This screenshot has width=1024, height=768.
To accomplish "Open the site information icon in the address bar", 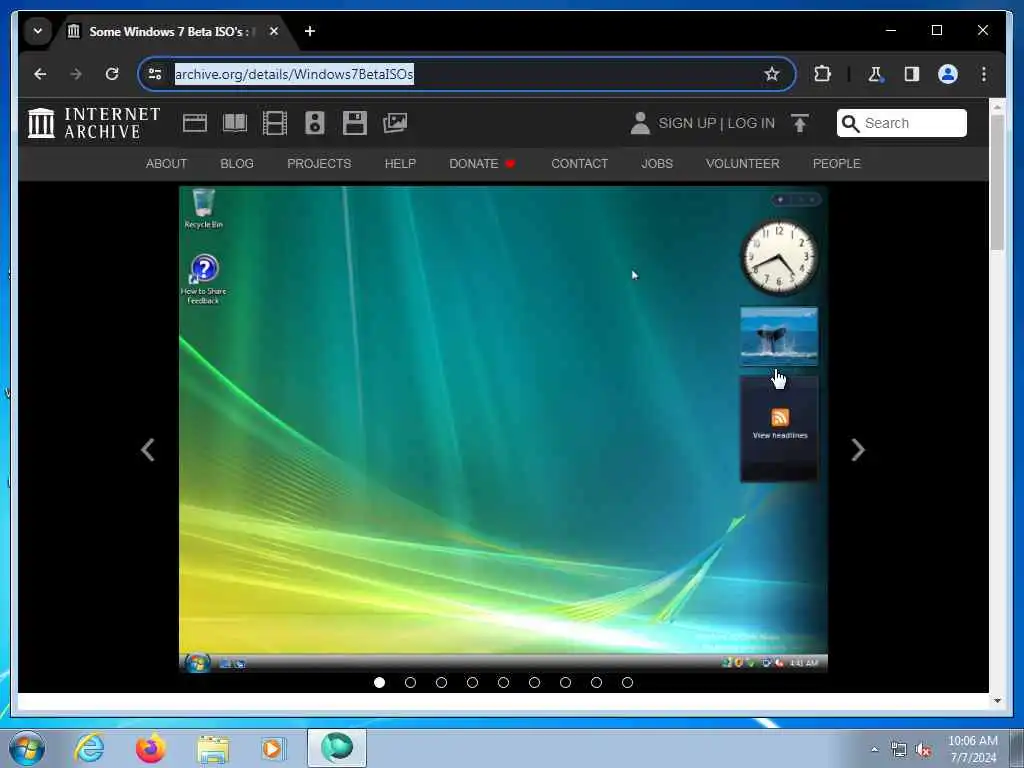I will pos(155,74).
